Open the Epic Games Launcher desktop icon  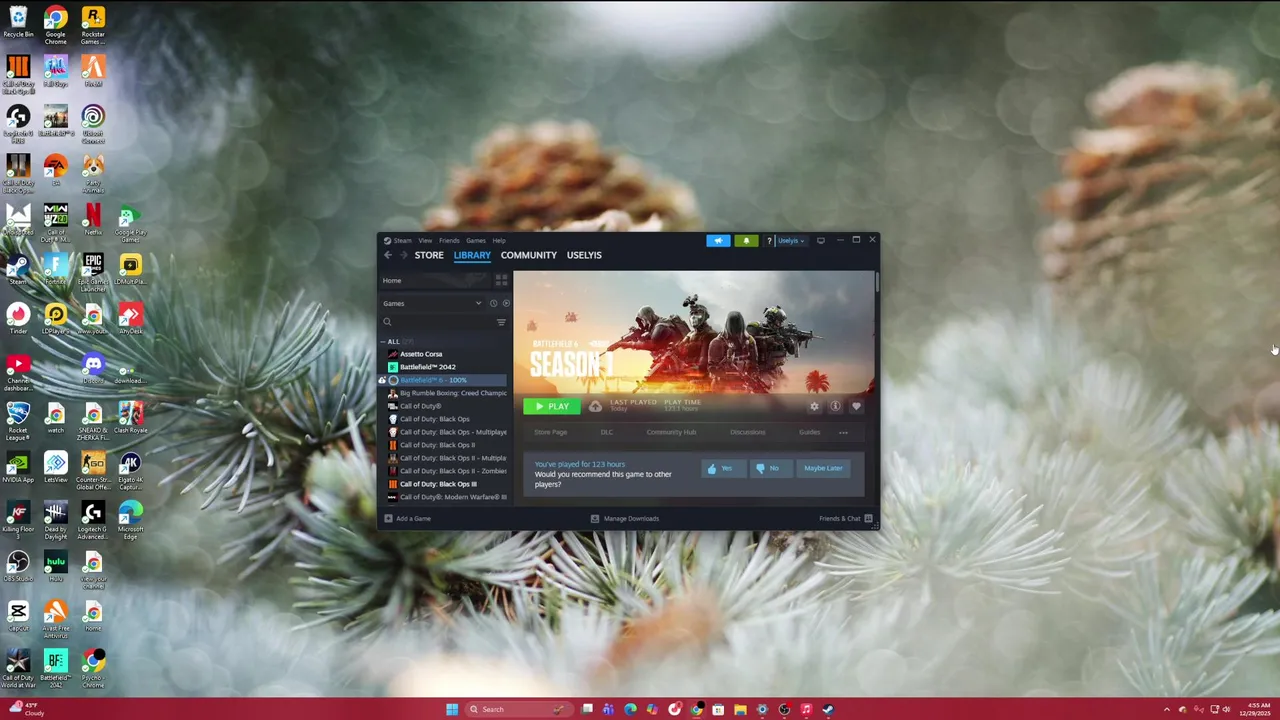pyautogui.click(x=92, y=272)
